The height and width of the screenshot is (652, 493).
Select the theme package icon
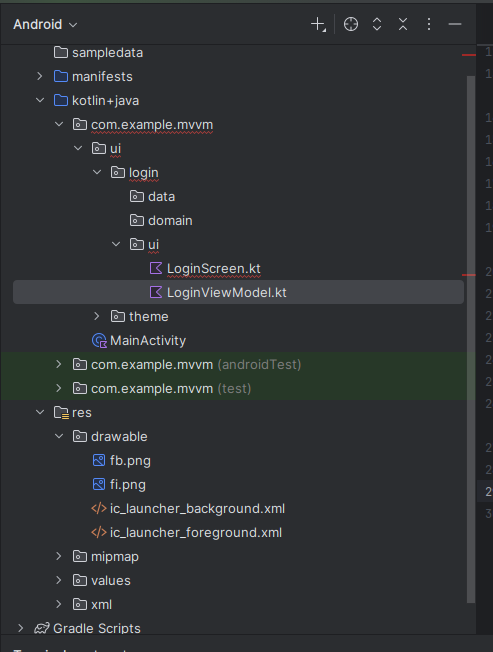pyautogui.click(x=118, y=316)
